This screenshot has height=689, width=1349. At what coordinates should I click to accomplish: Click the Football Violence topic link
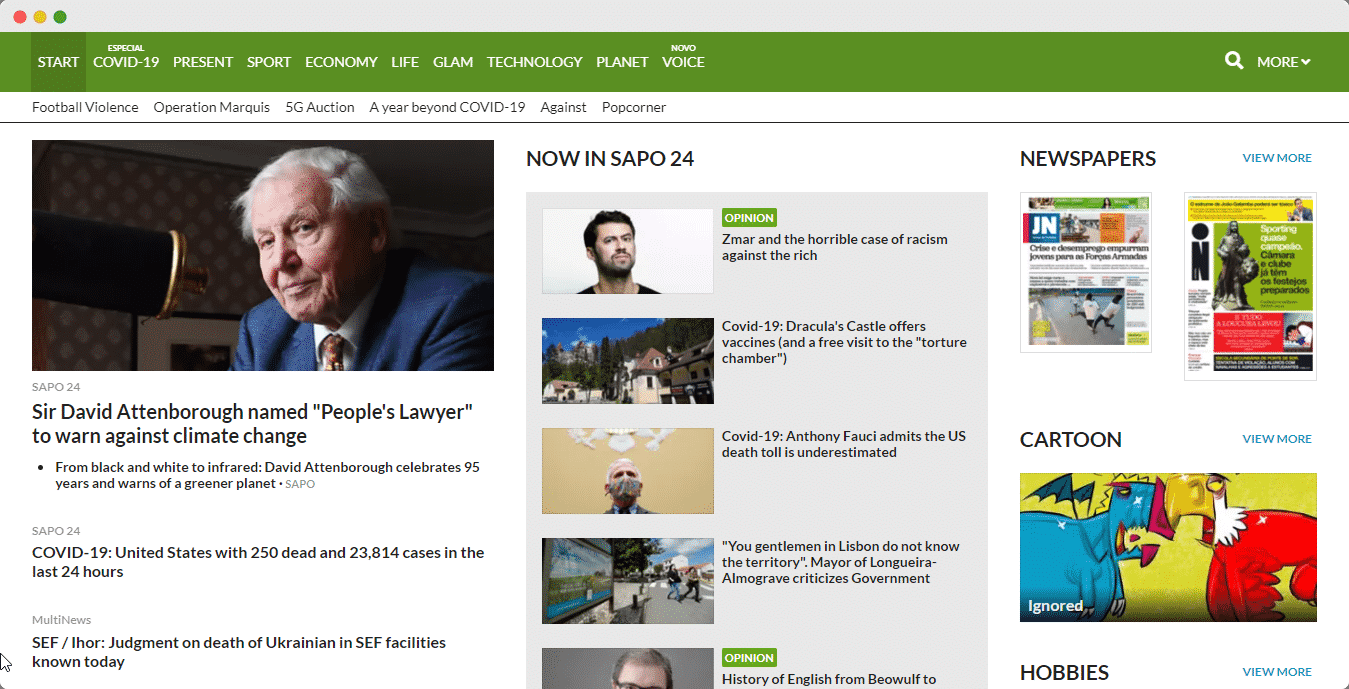coord(85,107)
